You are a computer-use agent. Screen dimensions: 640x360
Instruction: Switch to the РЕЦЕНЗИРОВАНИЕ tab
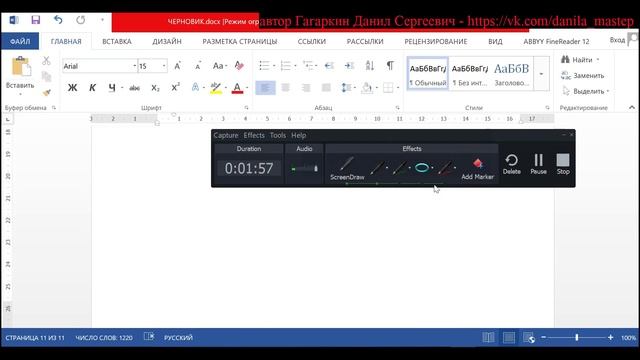(x=436, y=42)
